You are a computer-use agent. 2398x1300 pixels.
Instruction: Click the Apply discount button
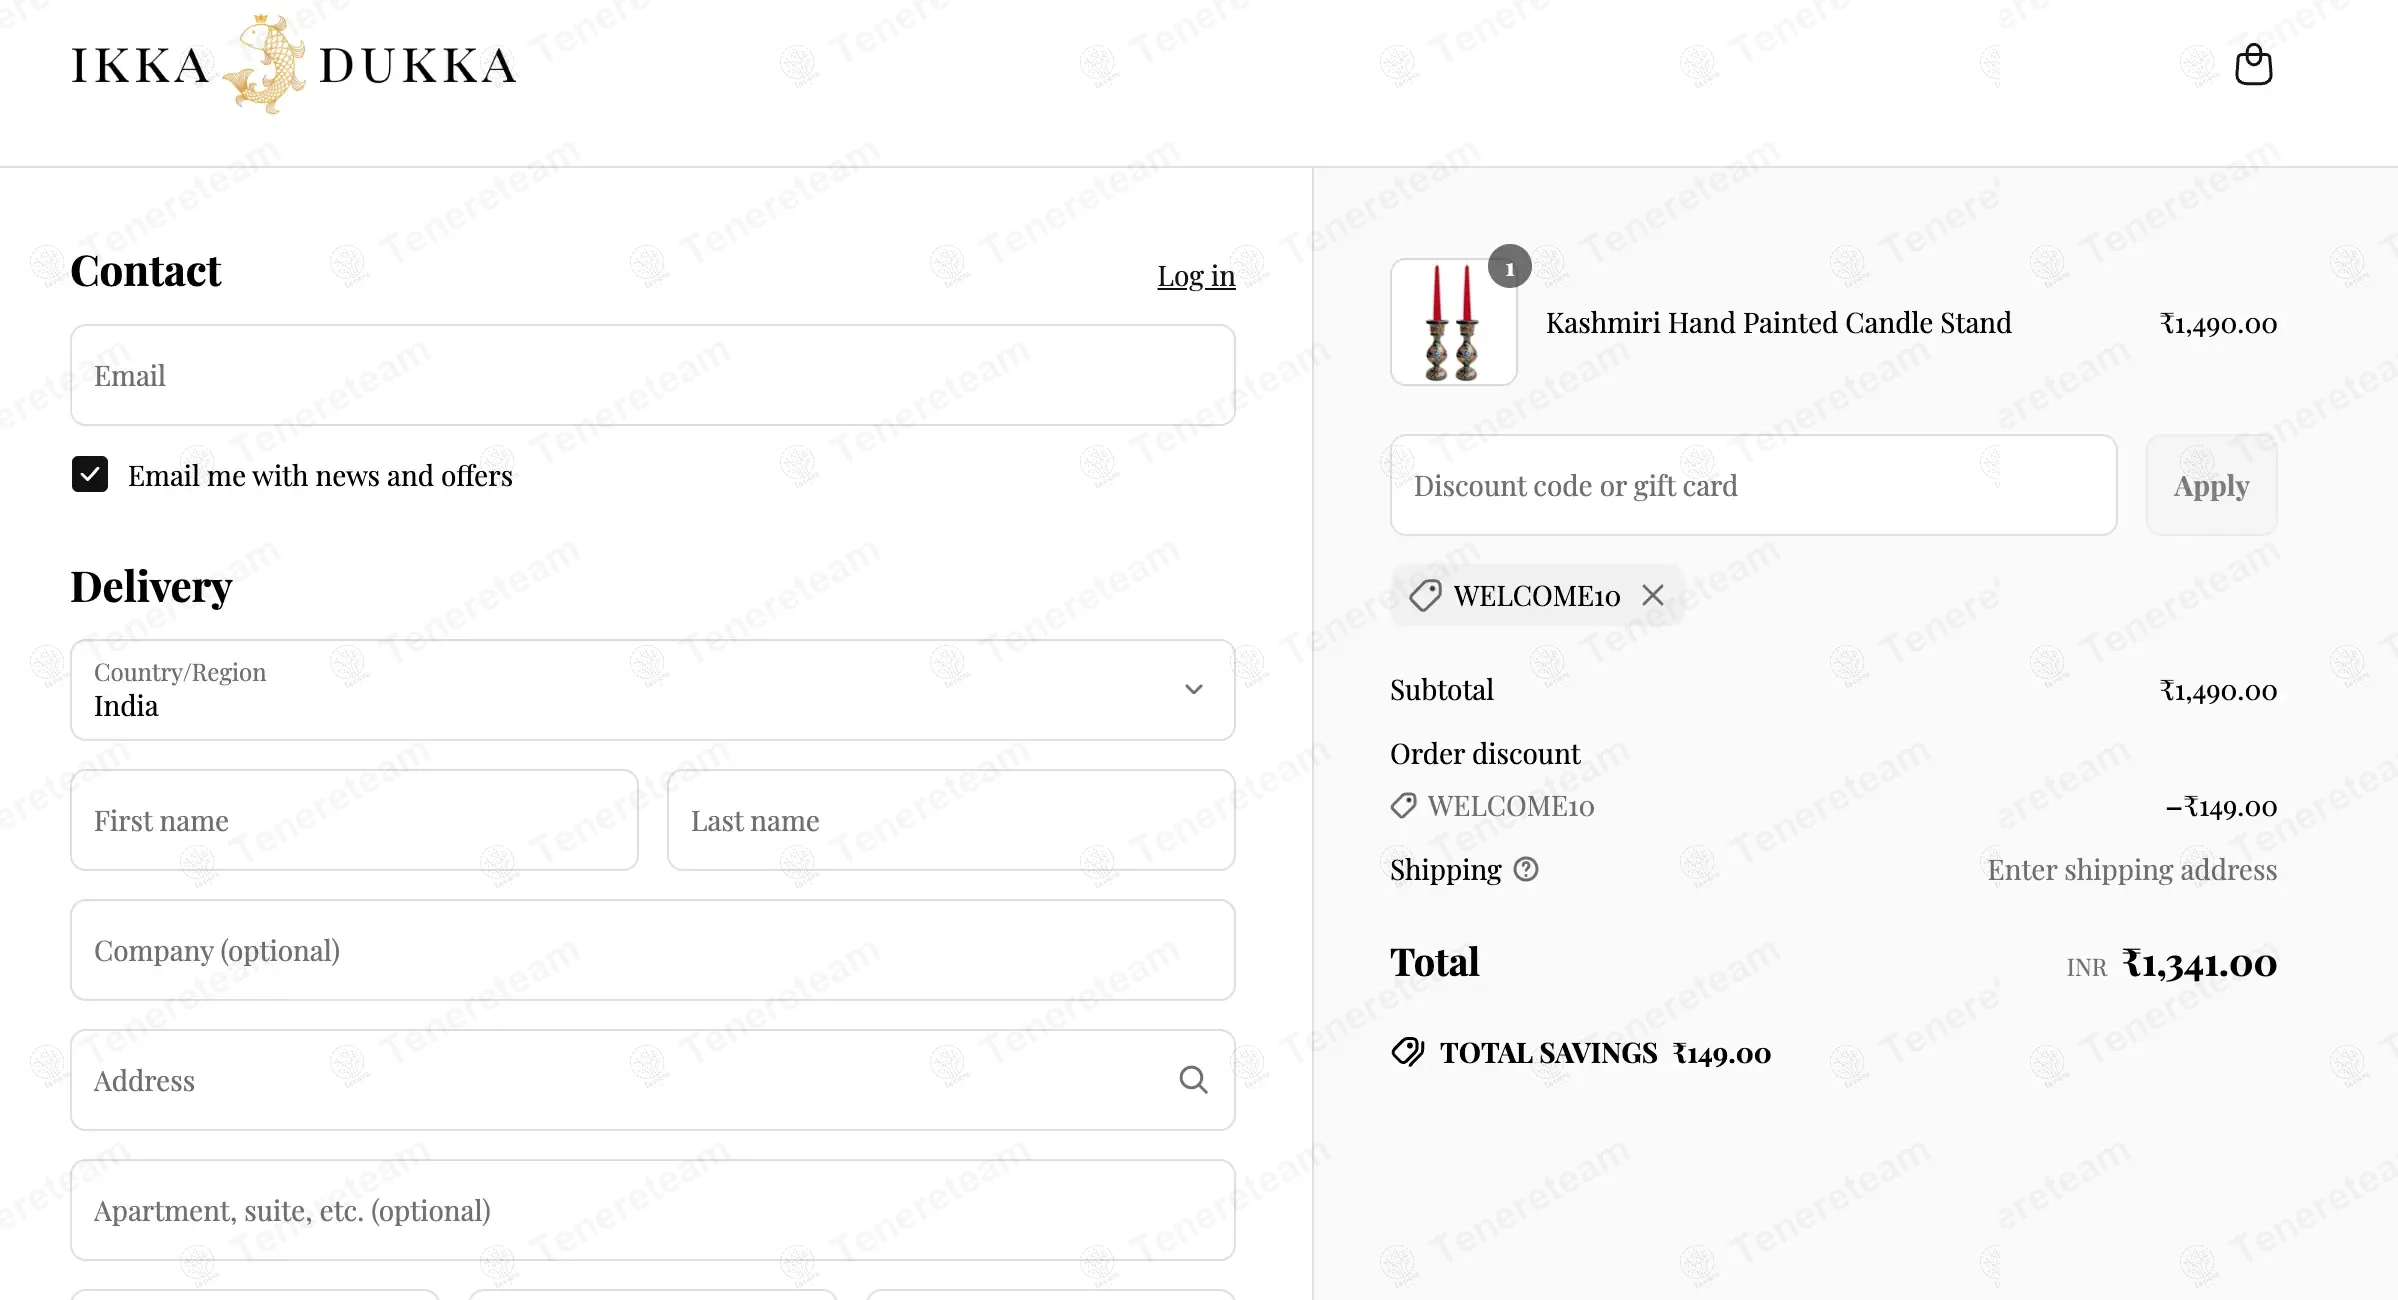pyautogui.click(x=2211, y=485)
